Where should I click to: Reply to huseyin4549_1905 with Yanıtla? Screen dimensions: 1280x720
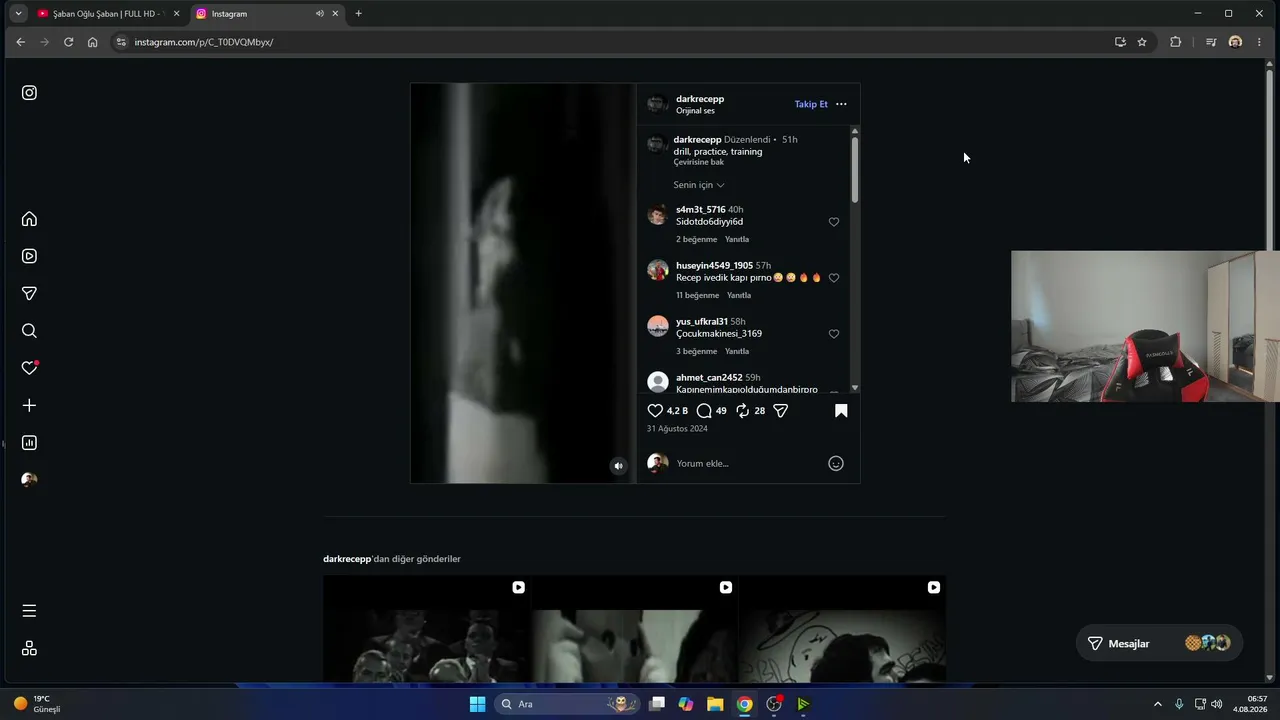739,295
